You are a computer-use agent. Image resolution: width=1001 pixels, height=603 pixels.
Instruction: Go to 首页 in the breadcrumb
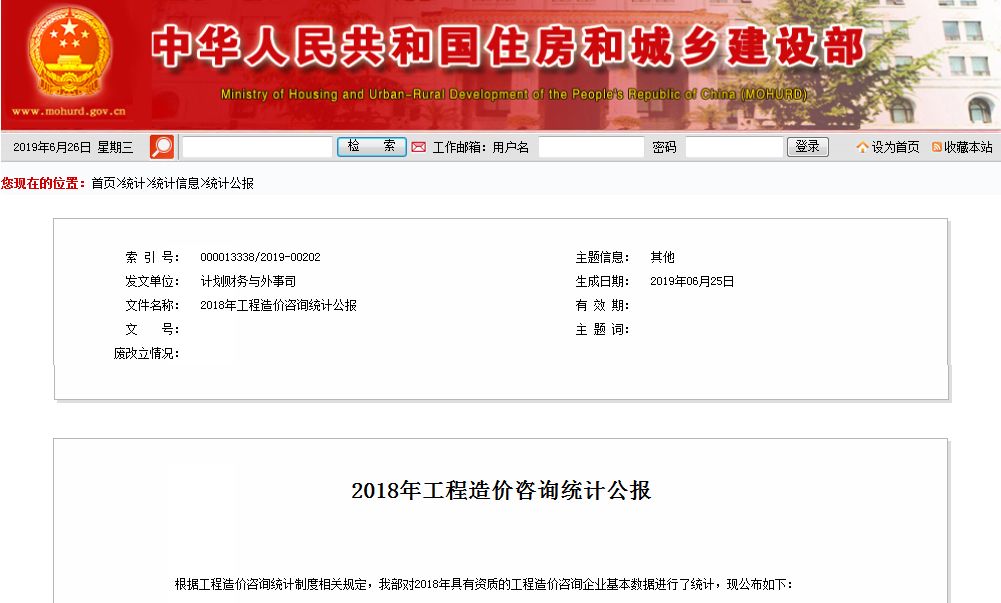tap(103, 184)
